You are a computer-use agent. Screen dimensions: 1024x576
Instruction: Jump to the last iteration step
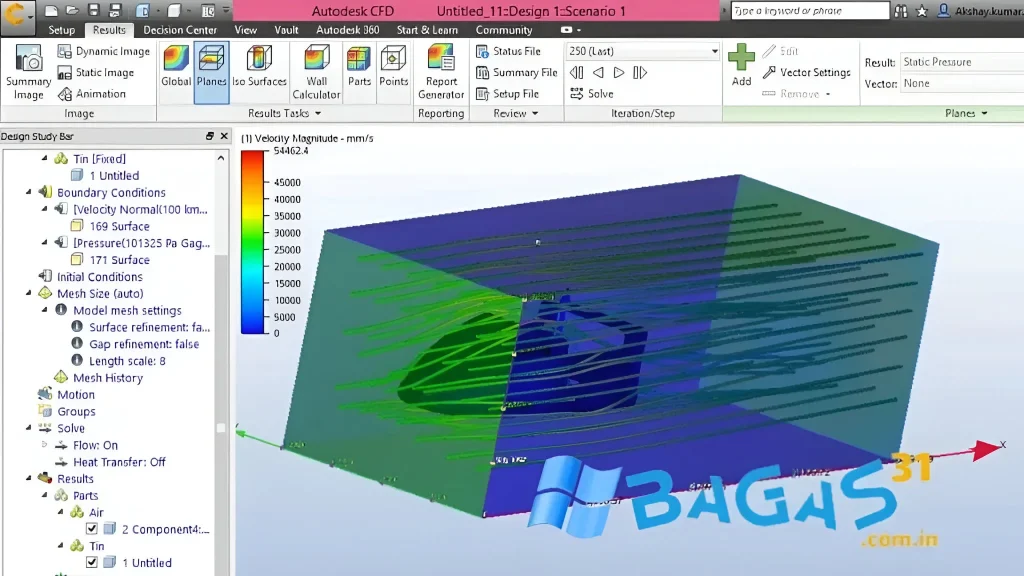(640, 72)
